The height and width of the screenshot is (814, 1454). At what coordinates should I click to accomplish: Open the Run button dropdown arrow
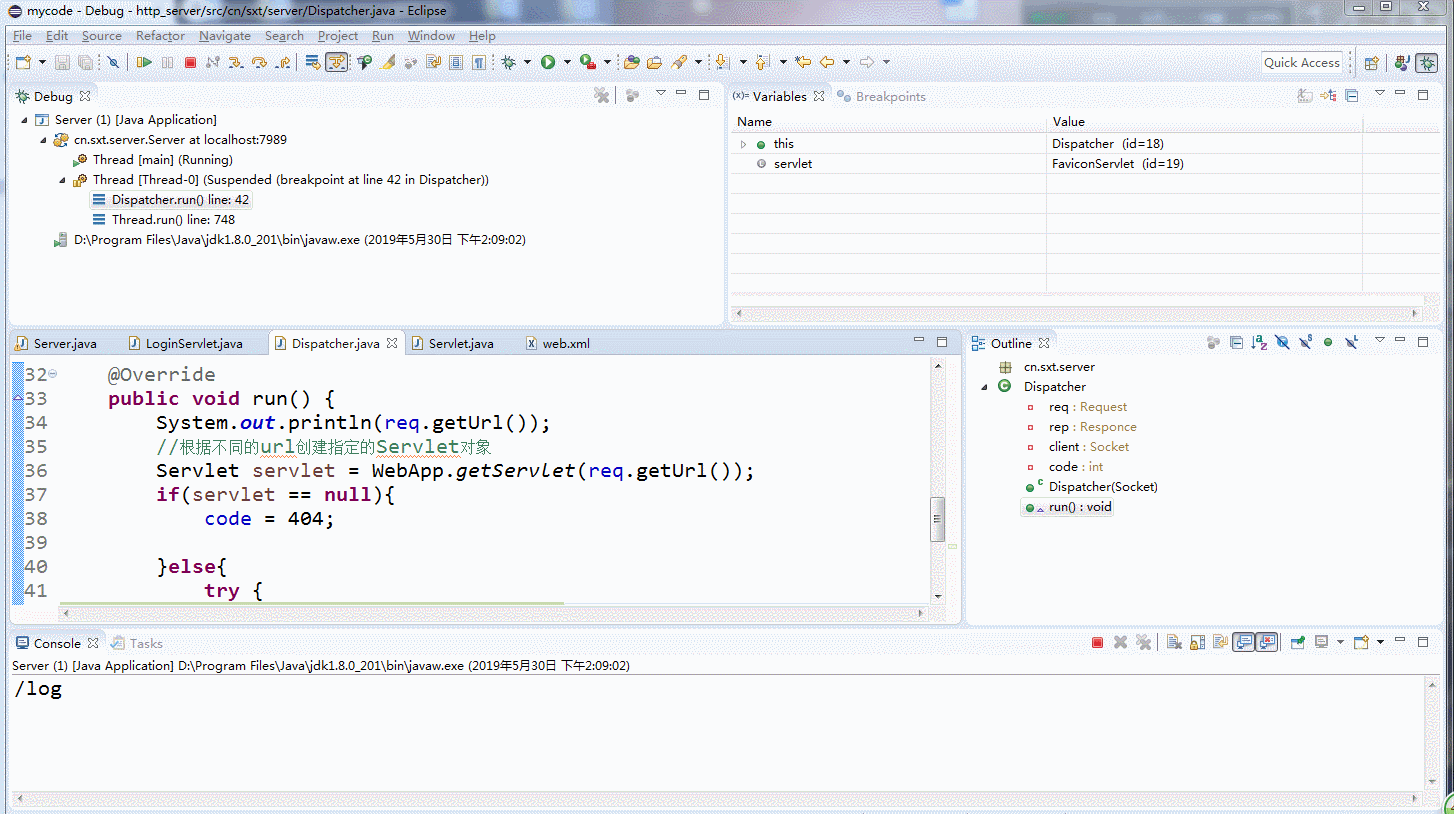(x=567, y=62)
